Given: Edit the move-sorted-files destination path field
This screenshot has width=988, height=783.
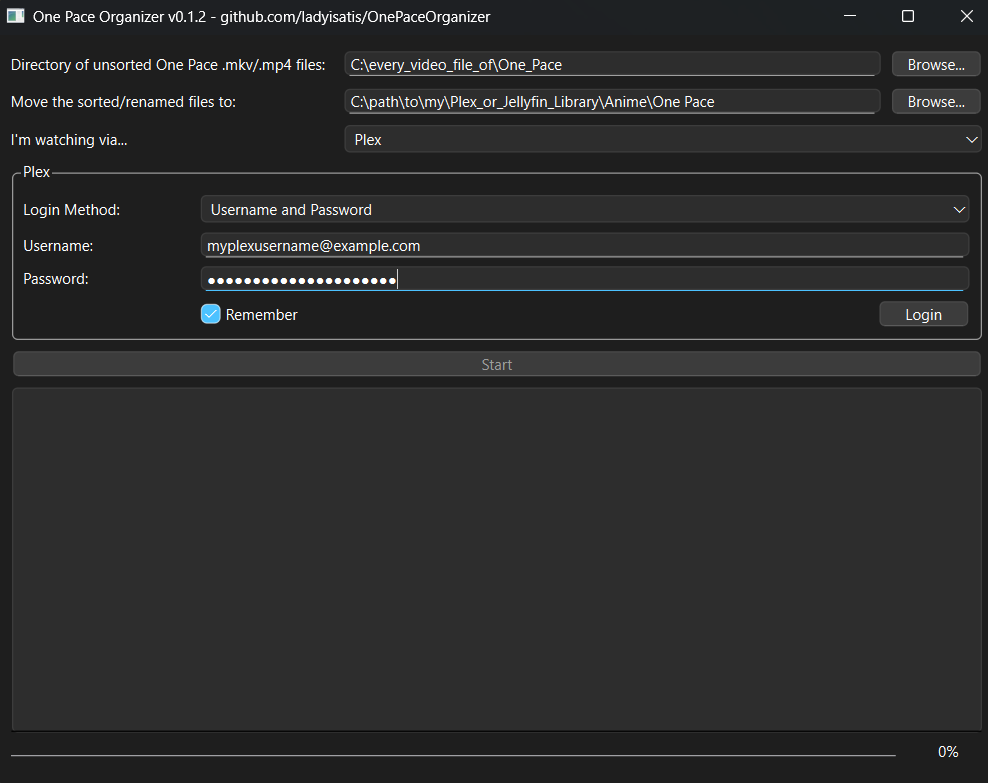Looking at the screenshot, I should click(612, 101).
